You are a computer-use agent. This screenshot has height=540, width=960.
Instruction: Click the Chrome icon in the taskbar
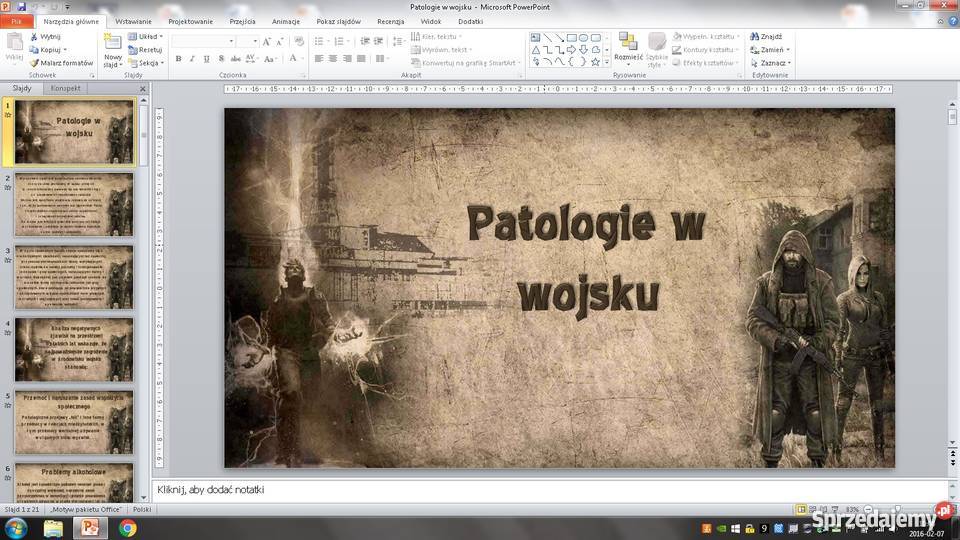click(127, 527)
